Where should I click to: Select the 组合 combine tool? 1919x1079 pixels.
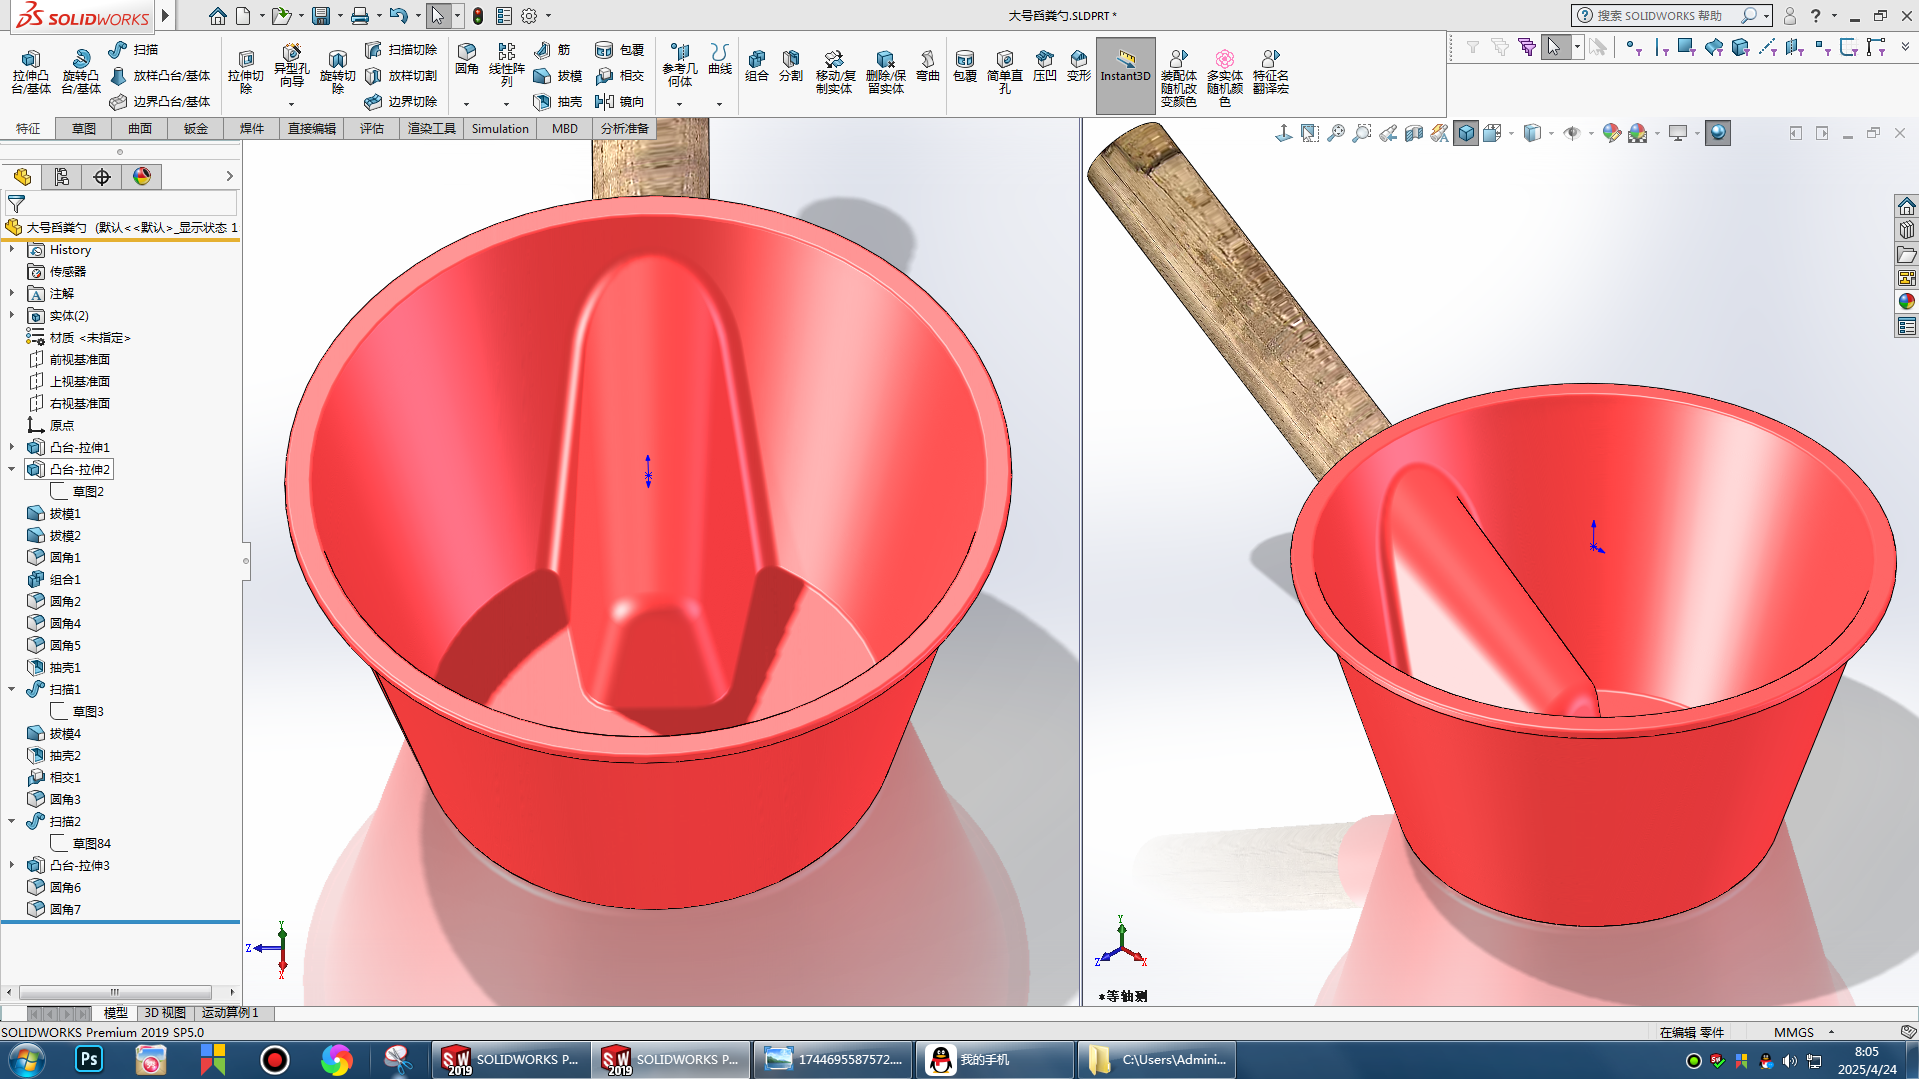(757, 65)
